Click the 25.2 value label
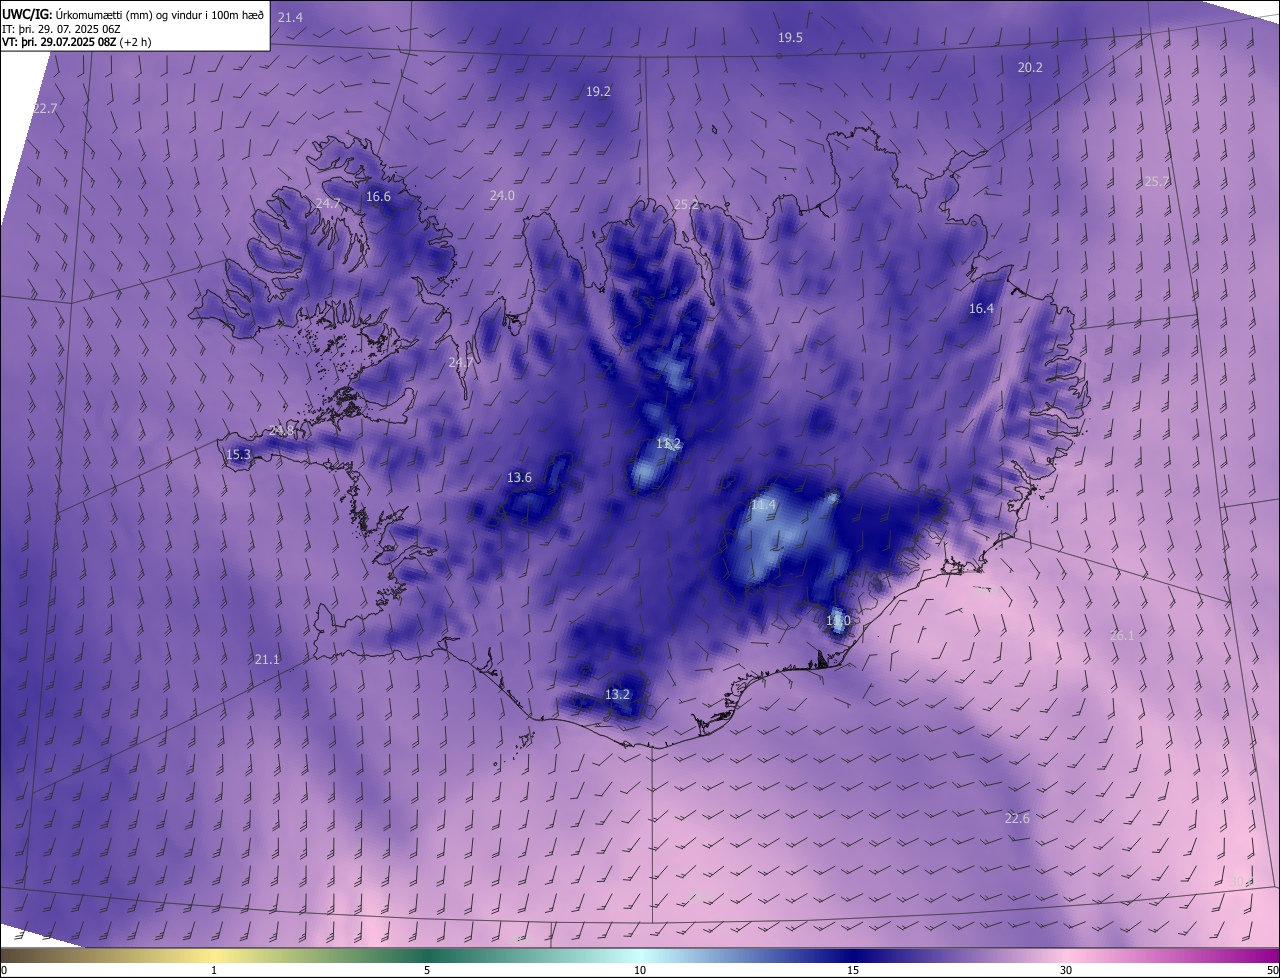Screen dimensions: 1280x978 point(686,204)
